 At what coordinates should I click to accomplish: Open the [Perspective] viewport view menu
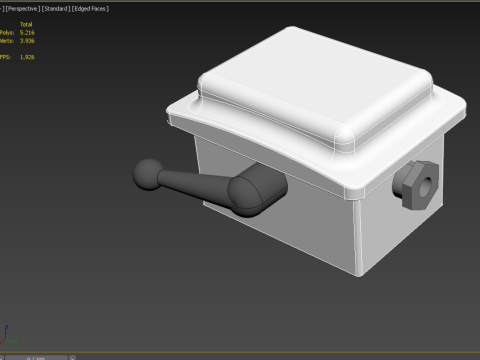click(x=23, y=9)
